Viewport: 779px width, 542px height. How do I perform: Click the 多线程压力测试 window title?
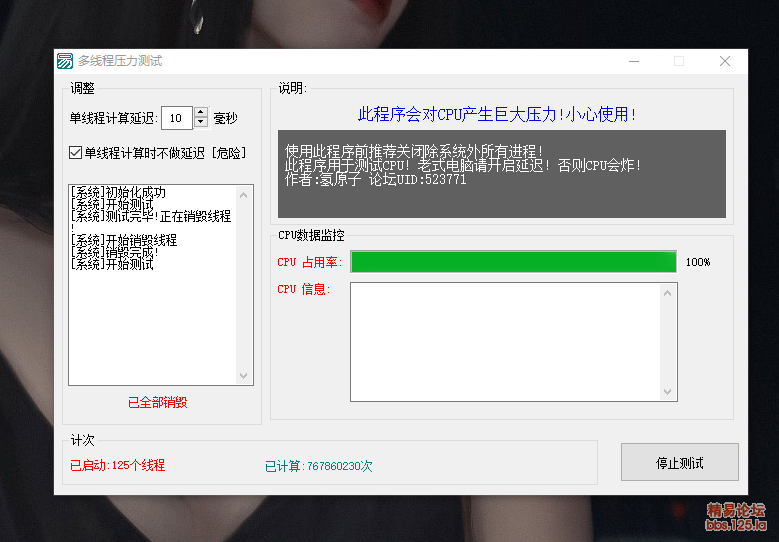[x=120, y=61]
